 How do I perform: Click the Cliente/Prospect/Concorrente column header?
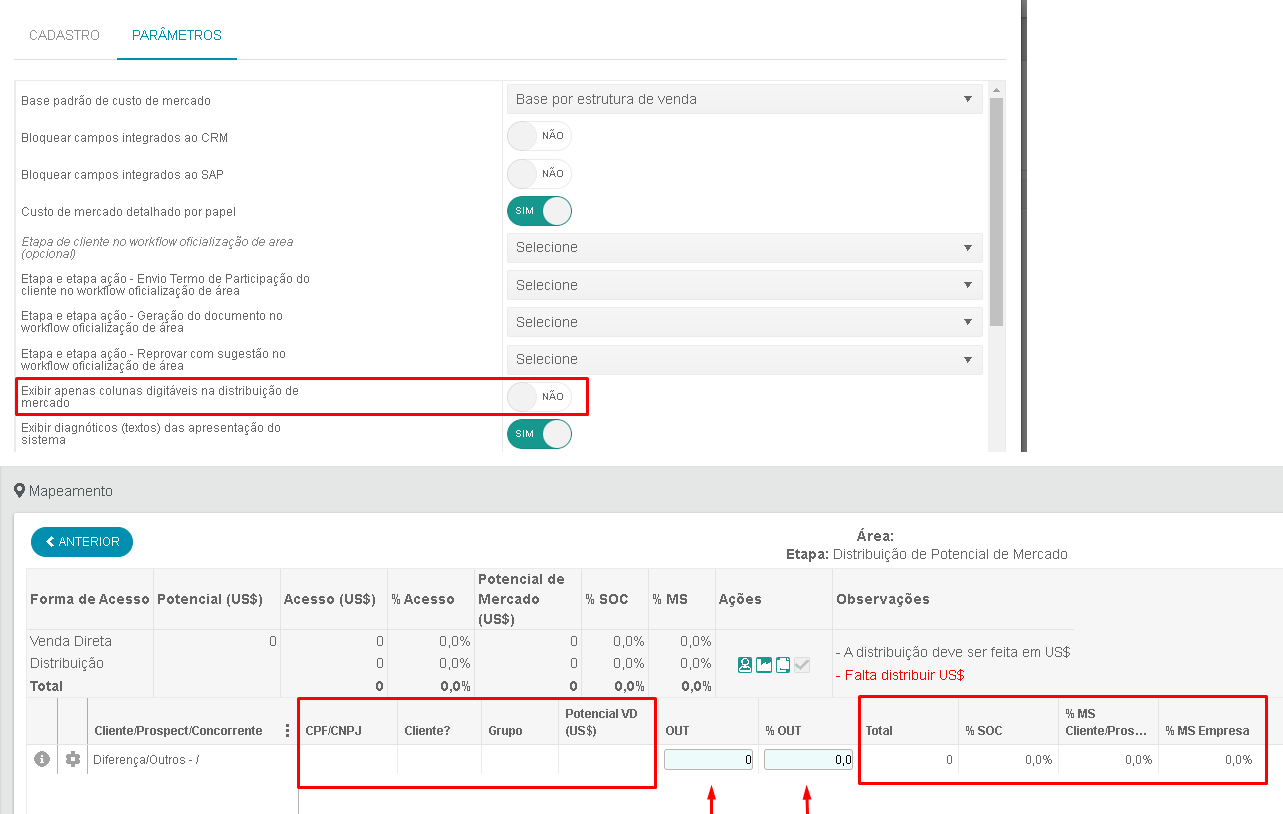178,731
